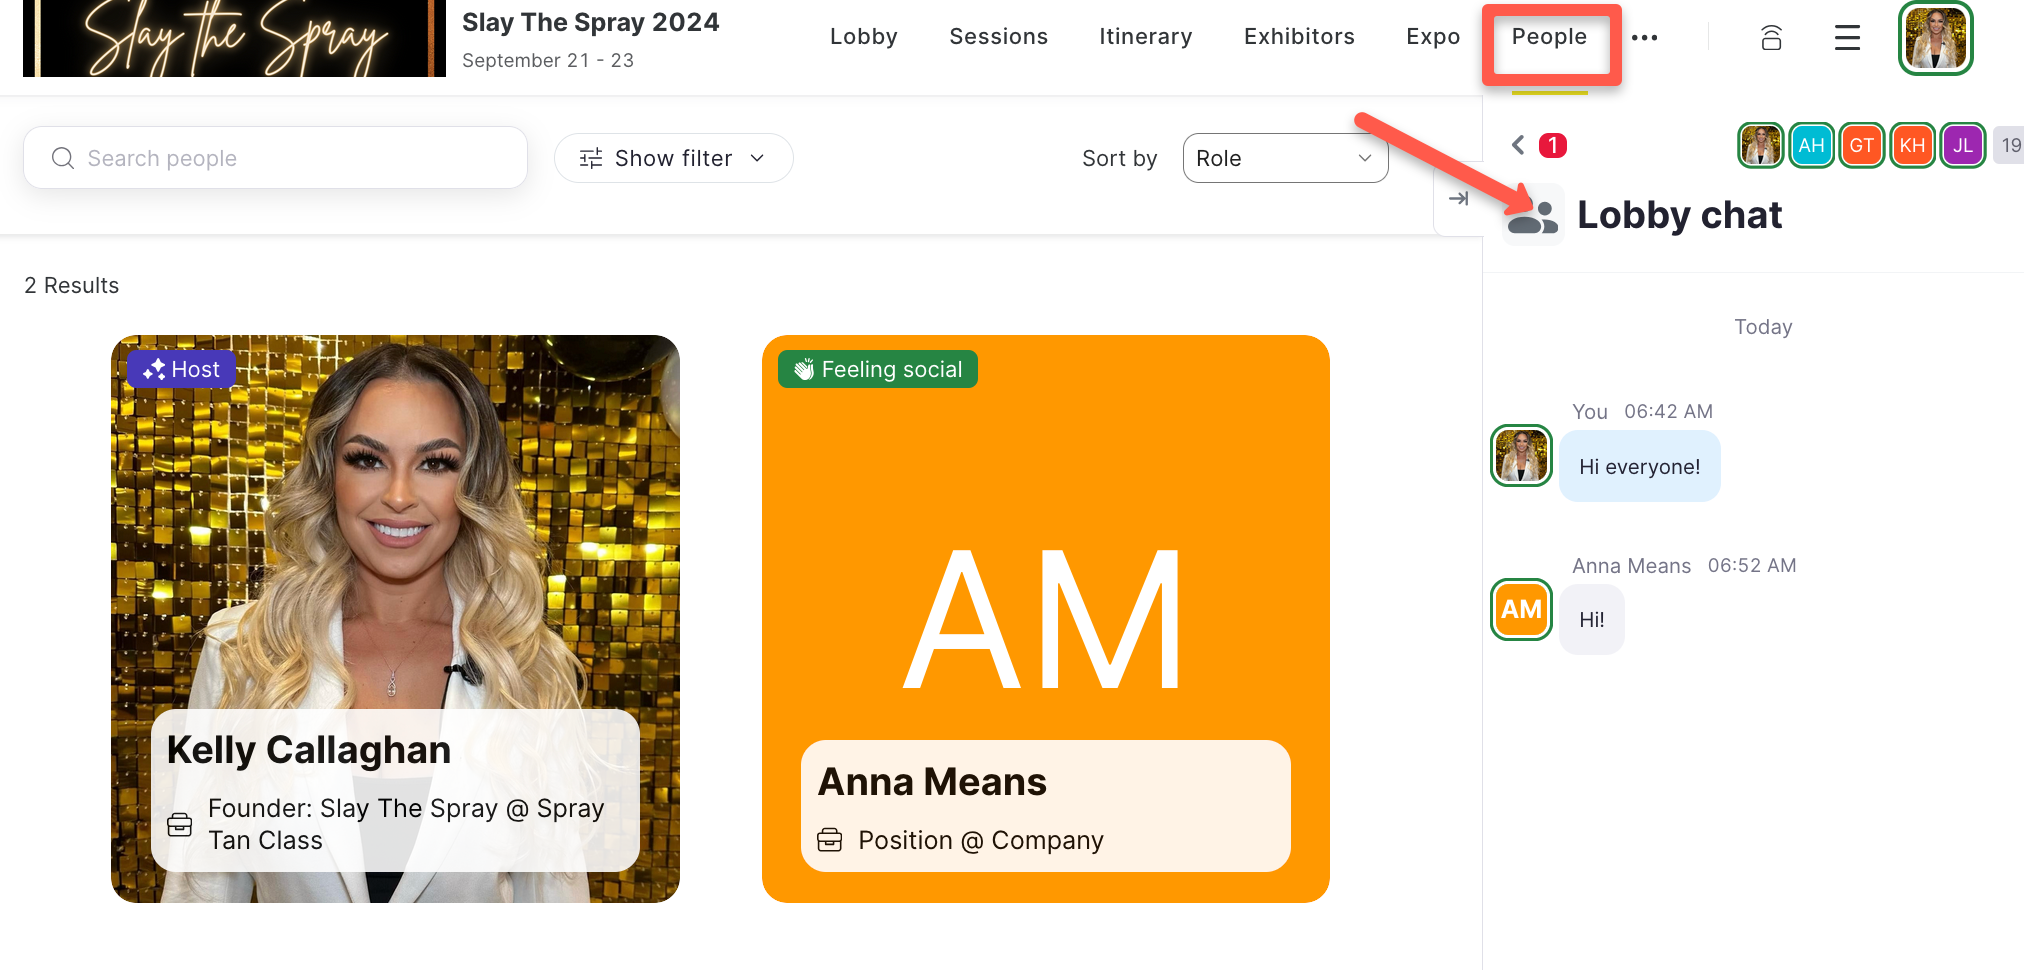The image size is (2024, 970).
Task: Click Anna Means' AM chat avatar
Action: pos(1521,609)
